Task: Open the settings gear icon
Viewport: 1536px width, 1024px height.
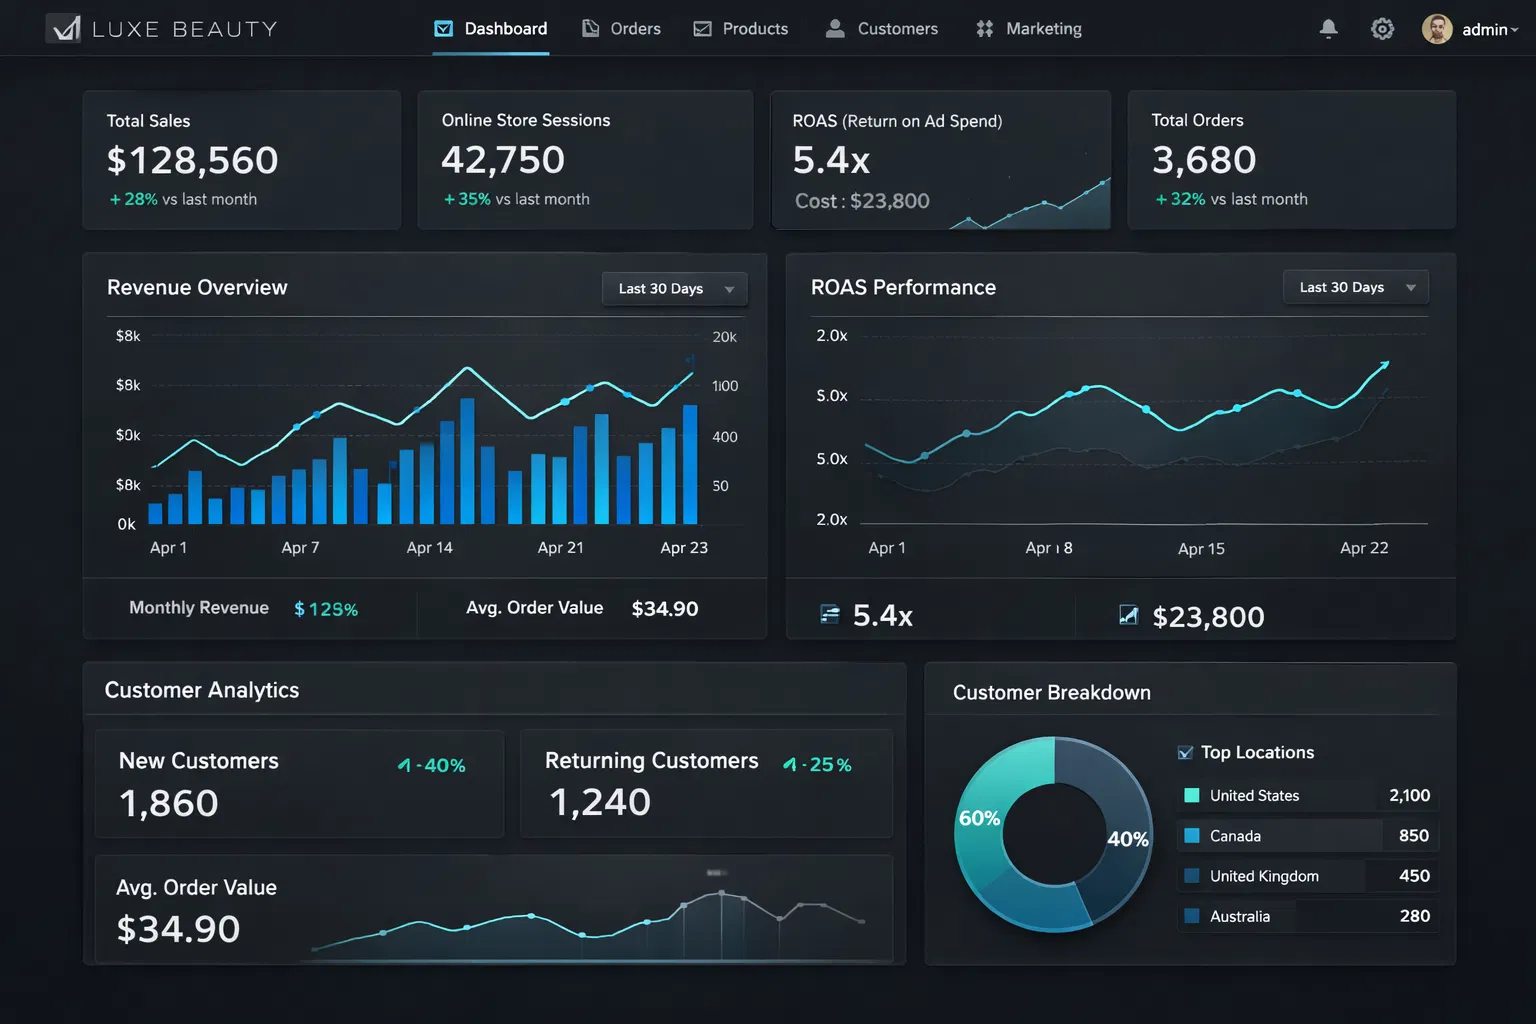Action: point(1382,29)
